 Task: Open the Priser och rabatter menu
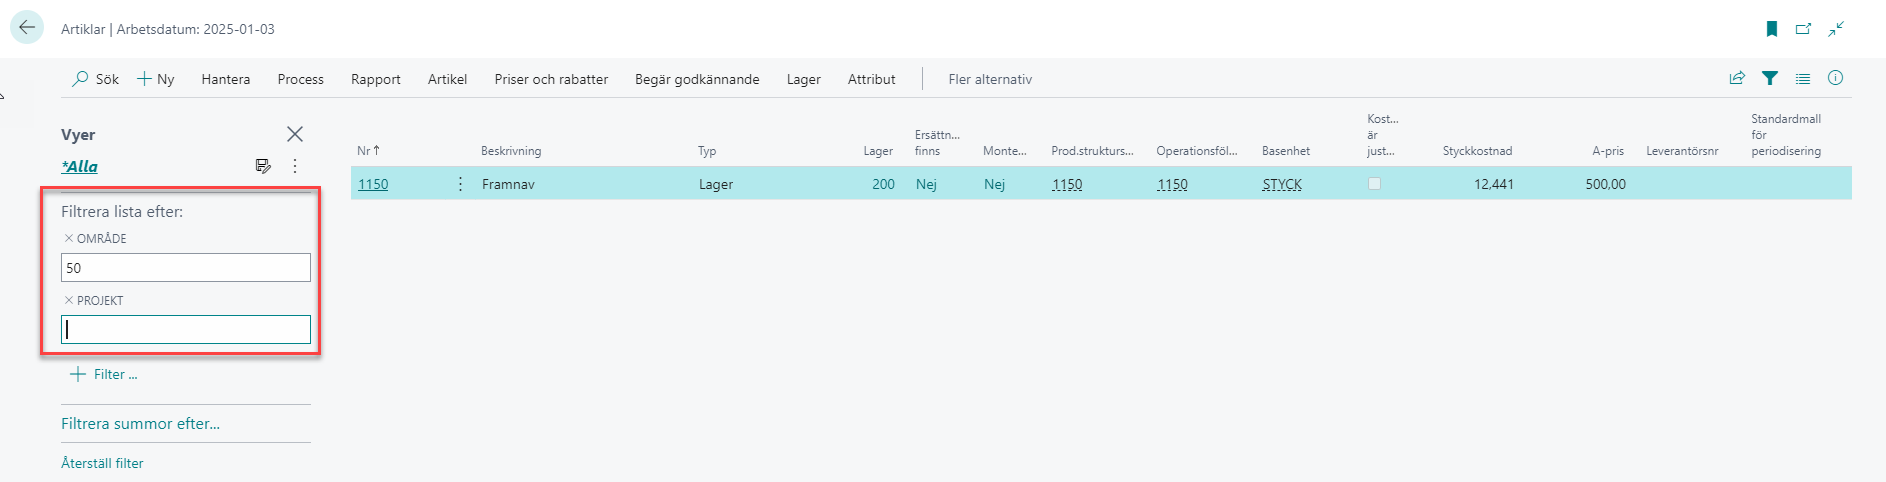pos(550,79)
